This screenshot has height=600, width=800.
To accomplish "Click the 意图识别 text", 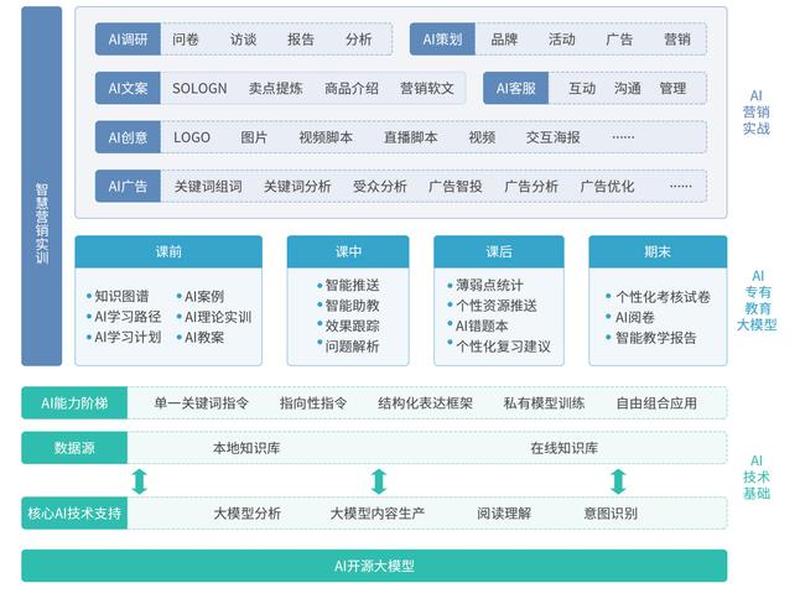I will [x=611, y=513].
